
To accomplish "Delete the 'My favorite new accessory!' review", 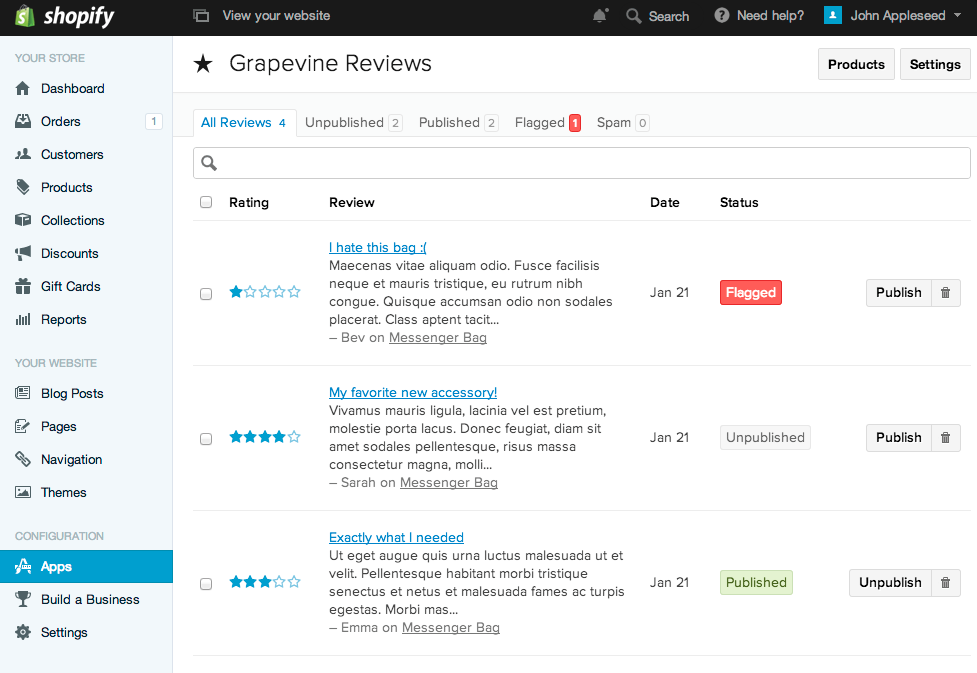I will (945, 437).
